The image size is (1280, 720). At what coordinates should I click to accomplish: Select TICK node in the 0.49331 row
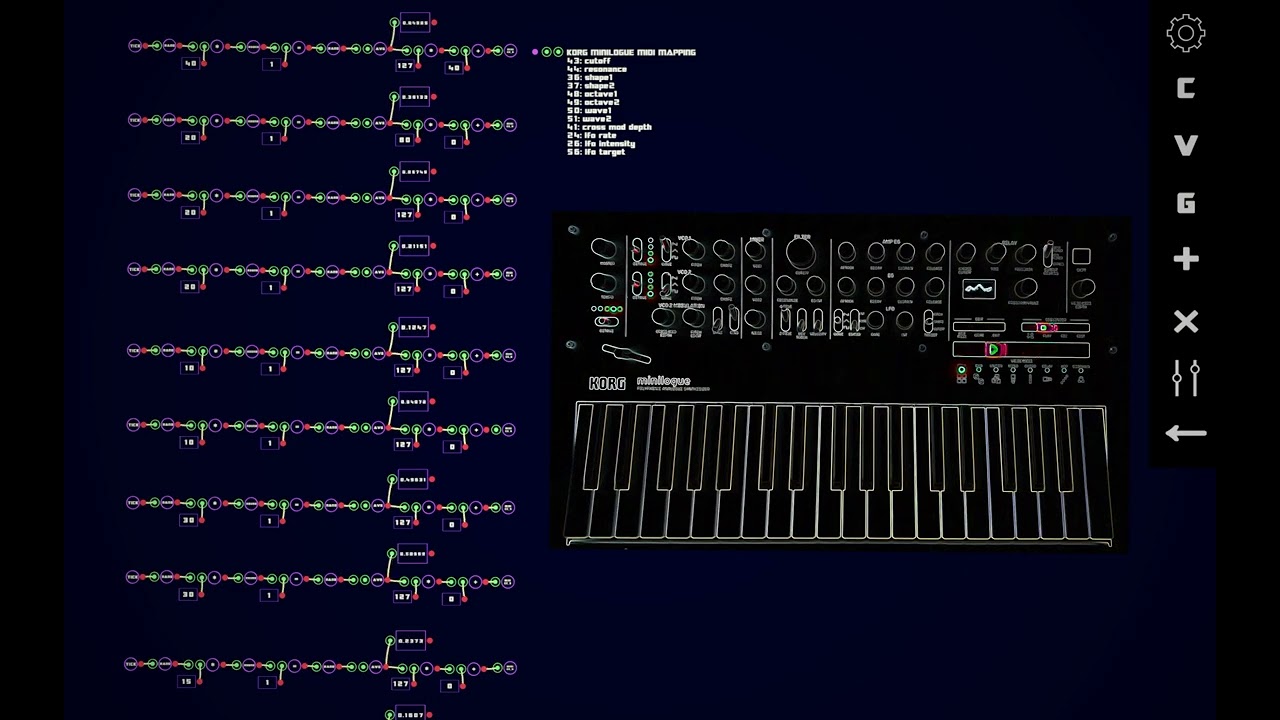pyautogui.click(x=133, y=503)
